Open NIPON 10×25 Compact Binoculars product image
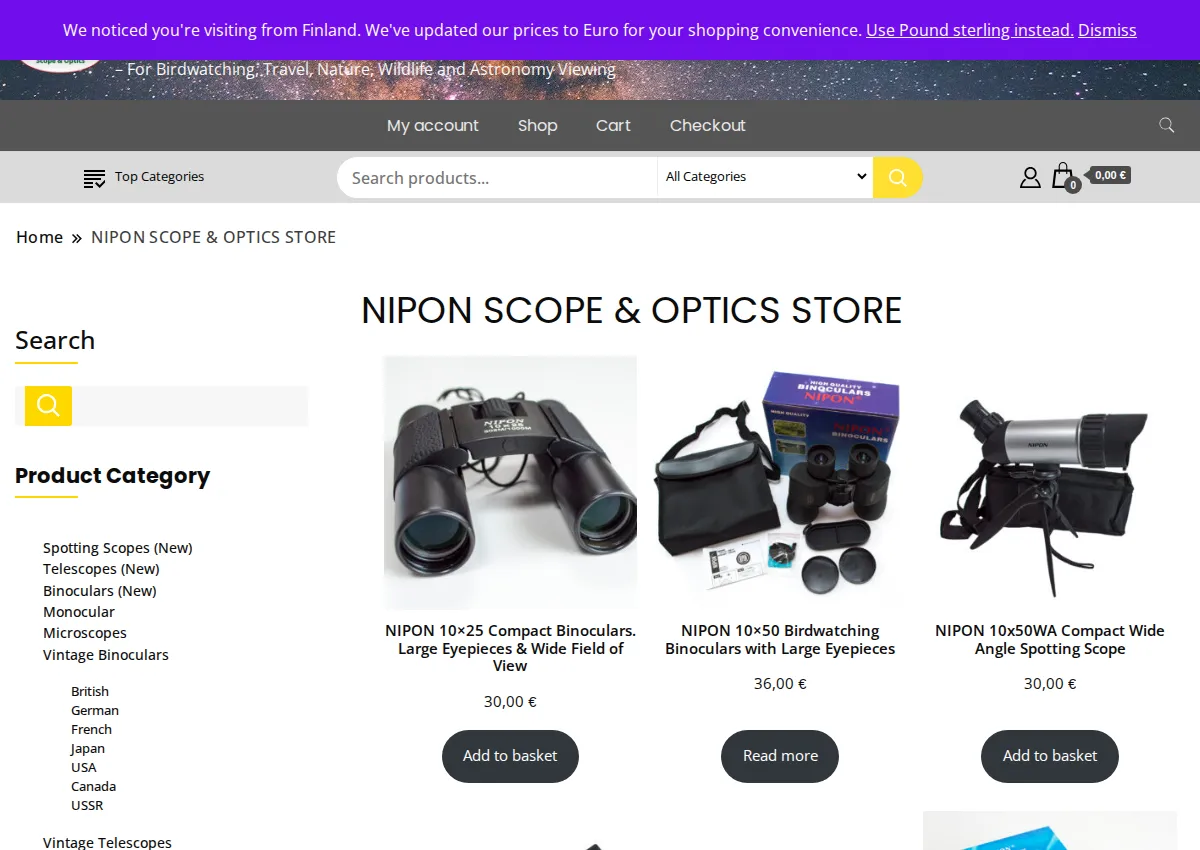 510,483
